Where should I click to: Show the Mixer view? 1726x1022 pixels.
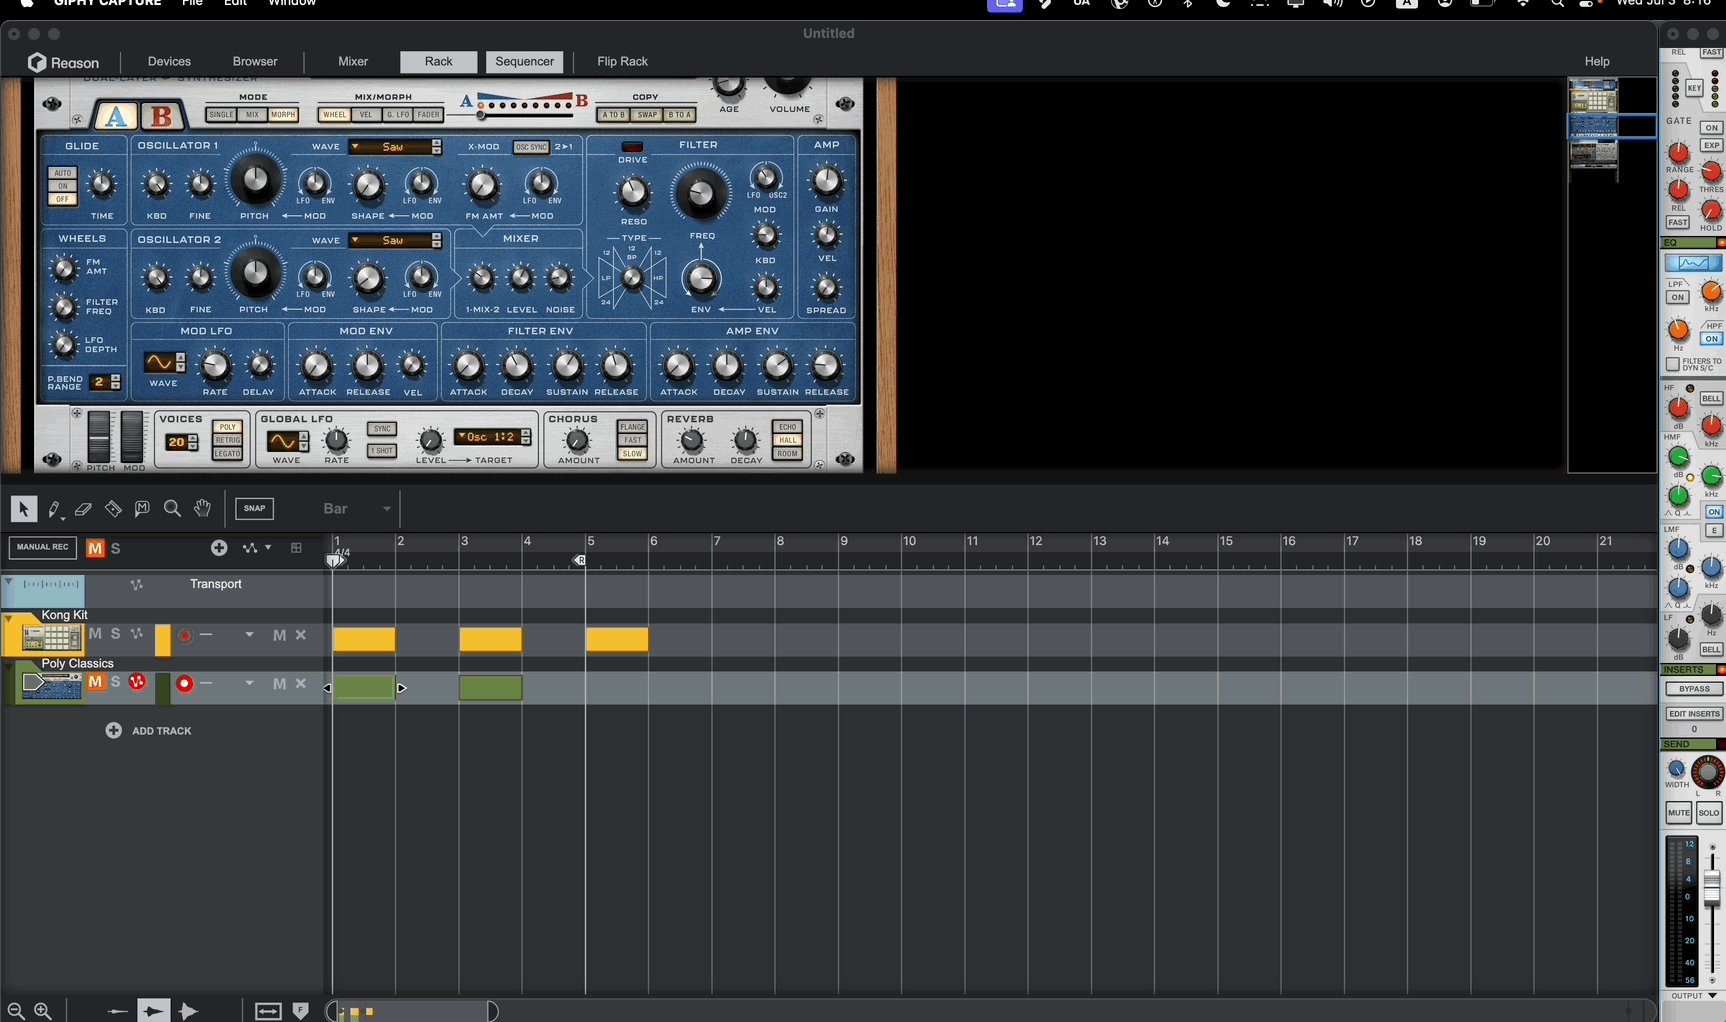[353, 62]
